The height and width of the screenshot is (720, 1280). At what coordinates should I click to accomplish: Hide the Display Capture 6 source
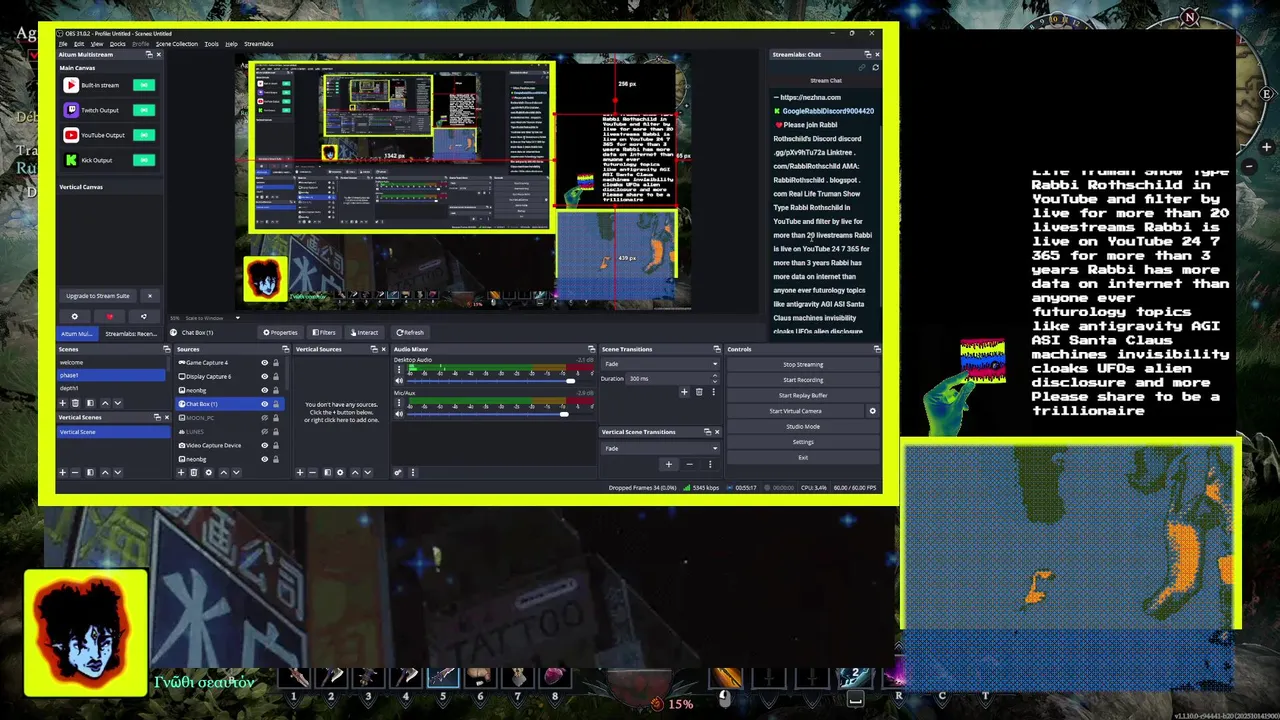pos(264,376)
